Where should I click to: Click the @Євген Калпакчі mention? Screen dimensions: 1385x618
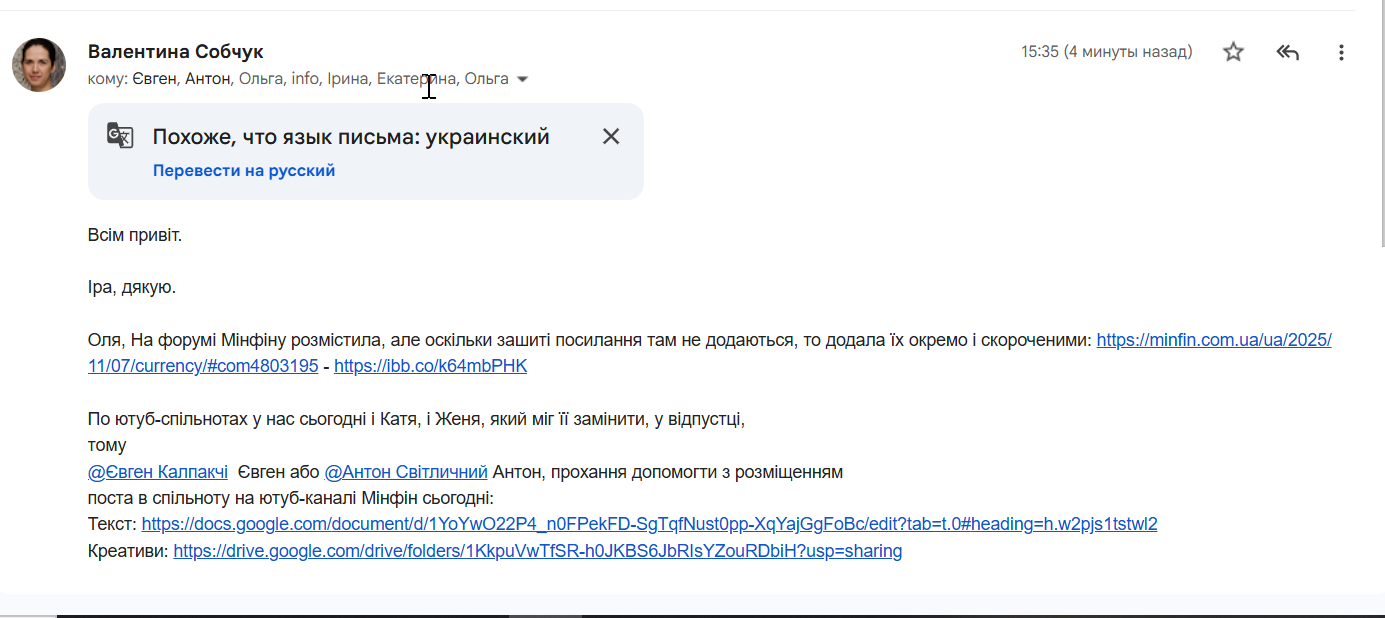(158, 471)
